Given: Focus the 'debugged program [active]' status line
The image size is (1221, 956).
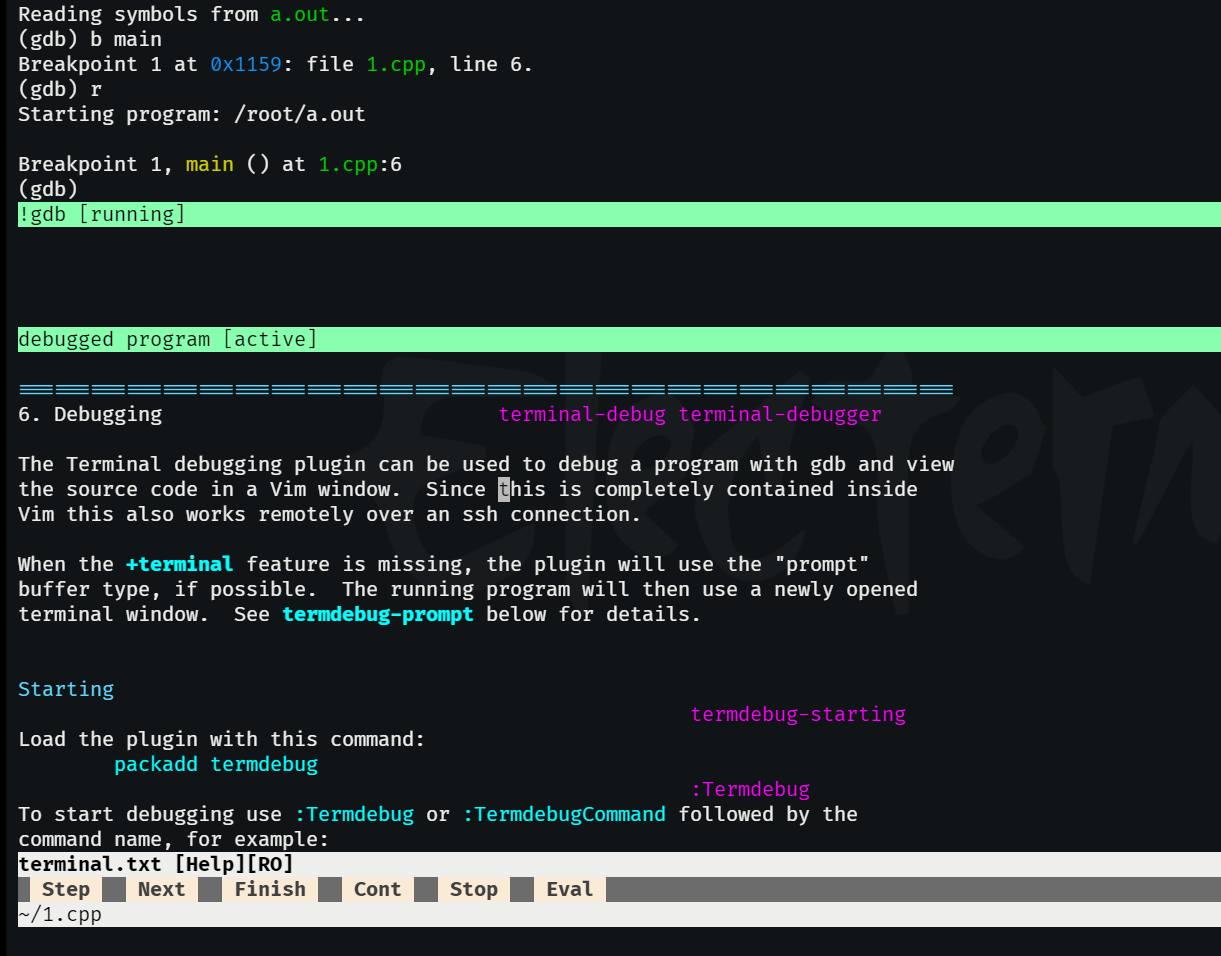Looking at the screenshot, I should pos(619,339).
